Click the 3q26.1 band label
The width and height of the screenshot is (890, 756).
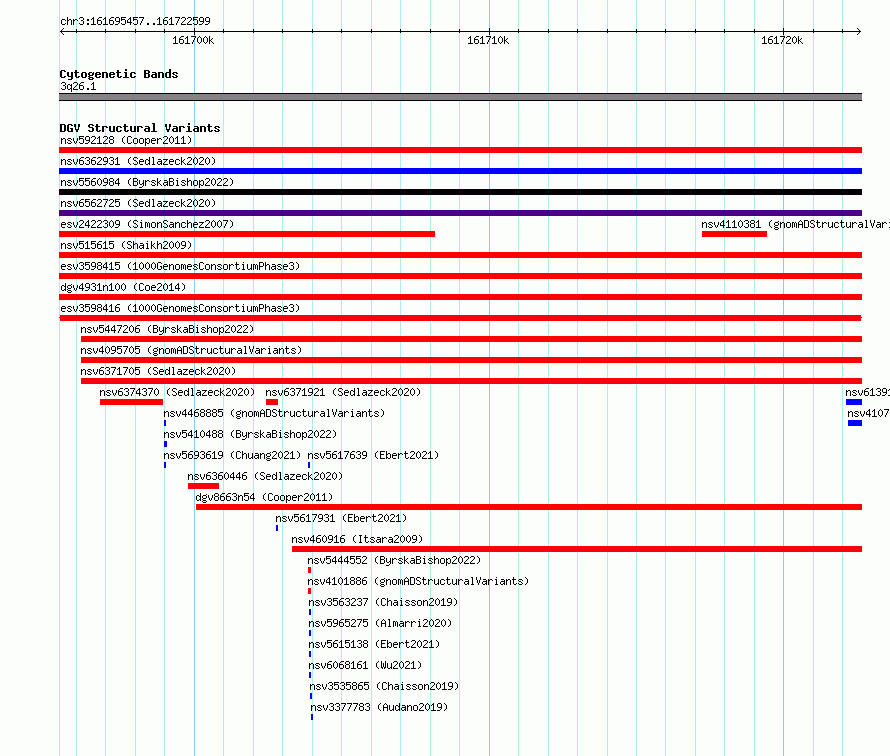[x=78, y=86]
